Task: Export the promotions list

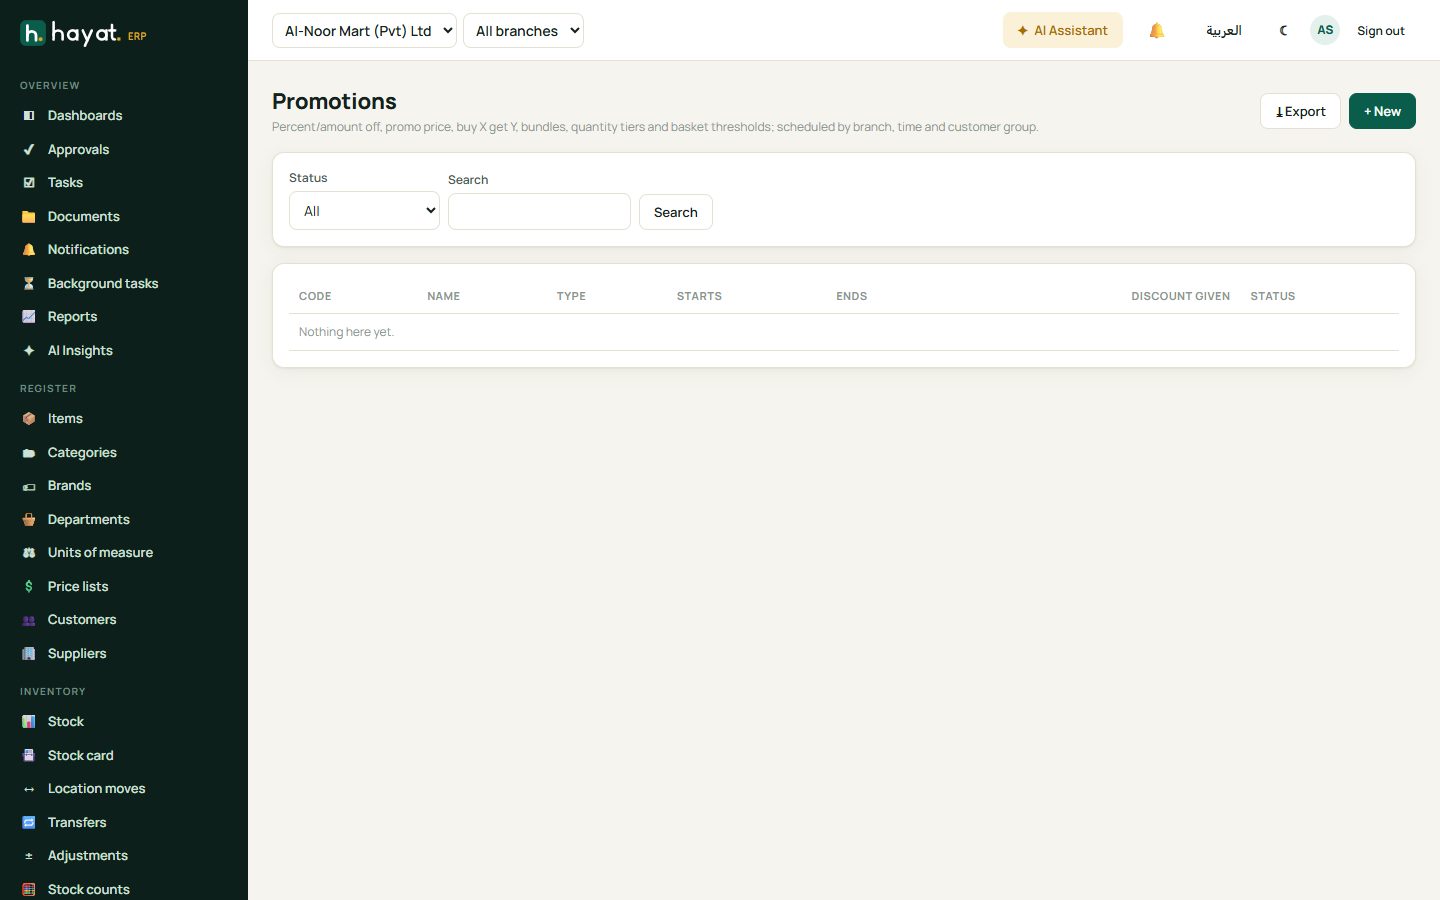Action: [1300, 111]
